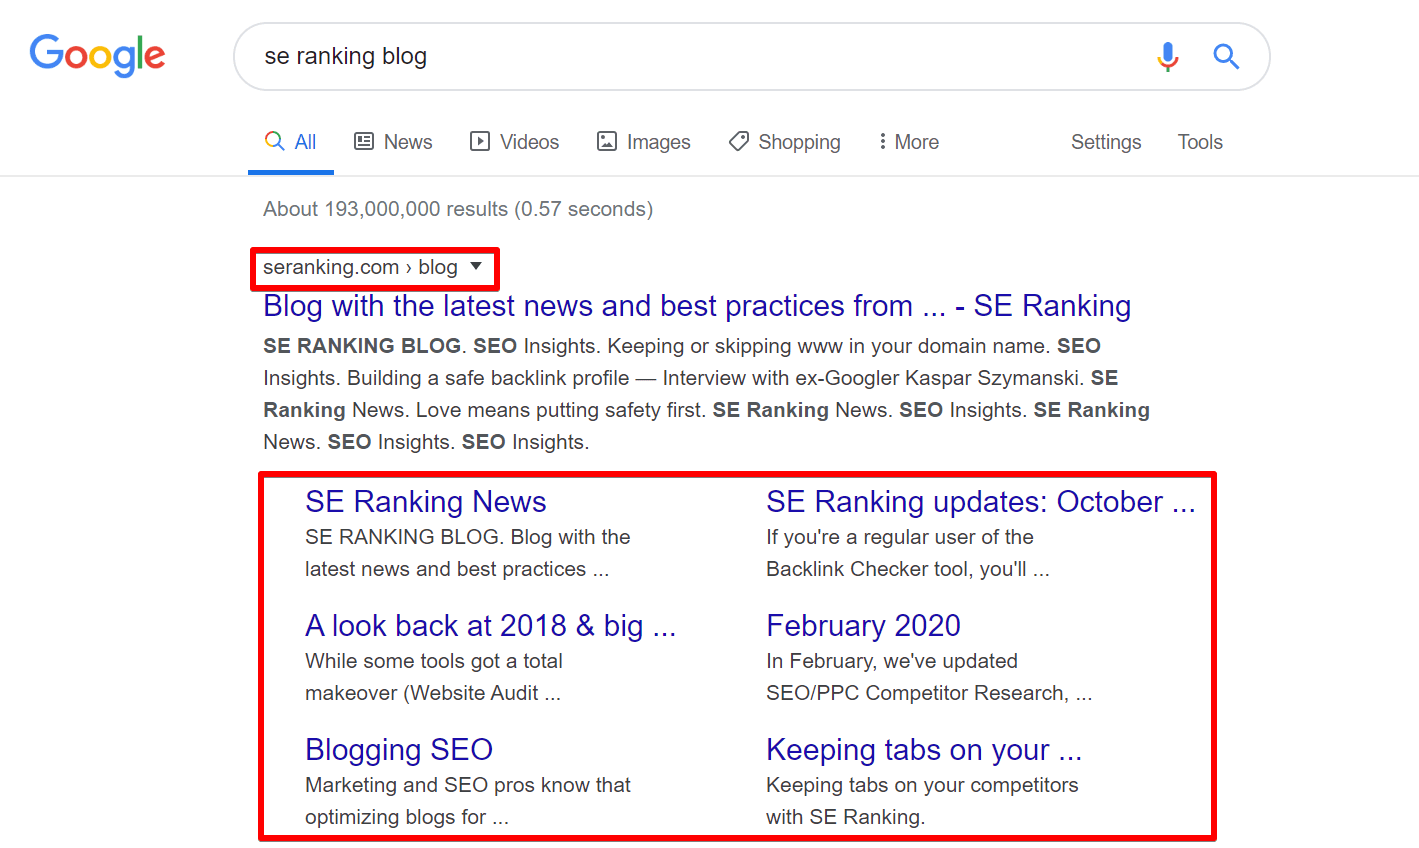Image resolution: width=1419 pixels, height=848 pixels.
Task: Click the Google logo
Action: (x=97, y=55)
